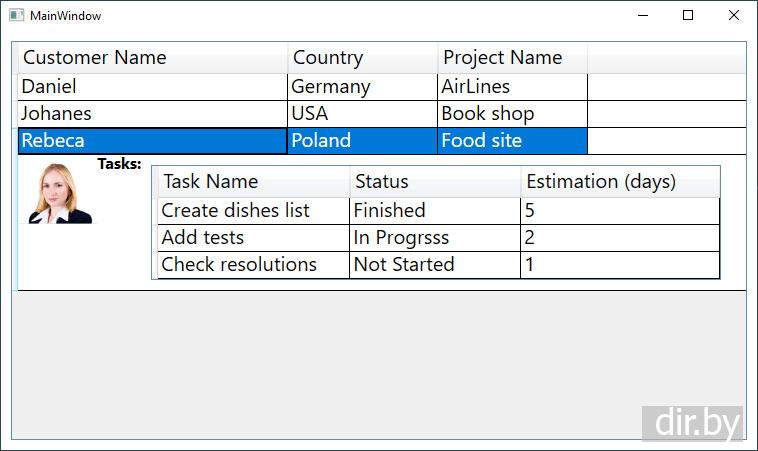The width and height of the screenshot is (758, 451).
Task: Select the Daniel customer row
Action: (x=152, y=87)
